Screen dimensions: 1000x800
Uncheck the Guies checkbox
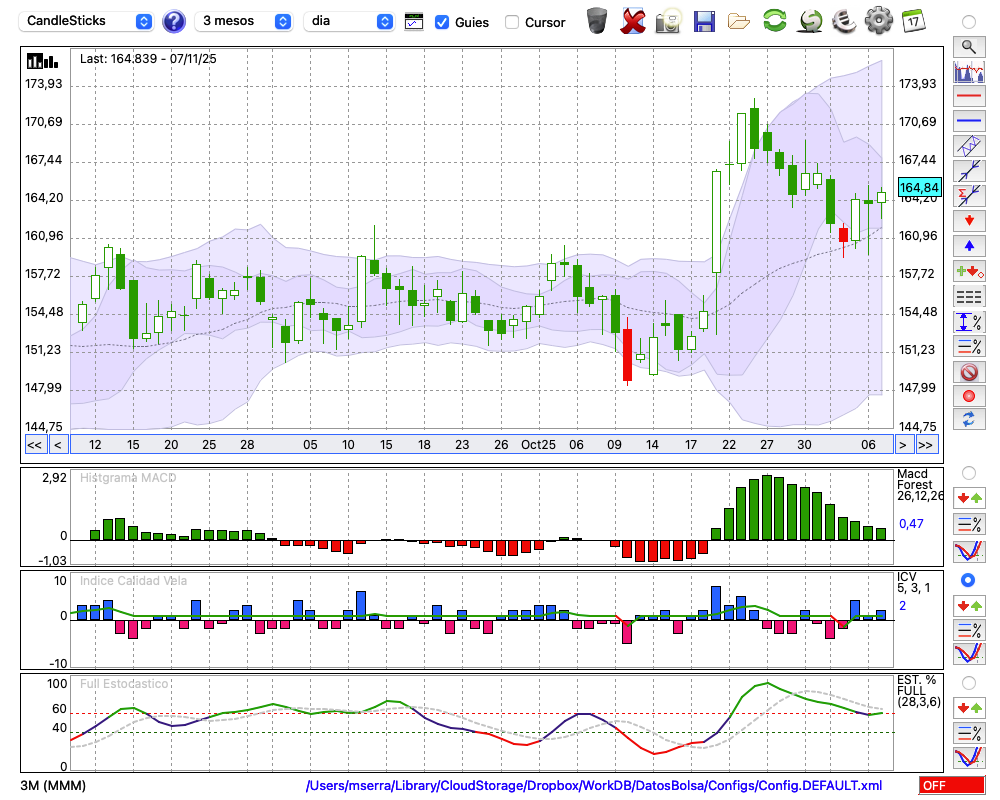442,22
